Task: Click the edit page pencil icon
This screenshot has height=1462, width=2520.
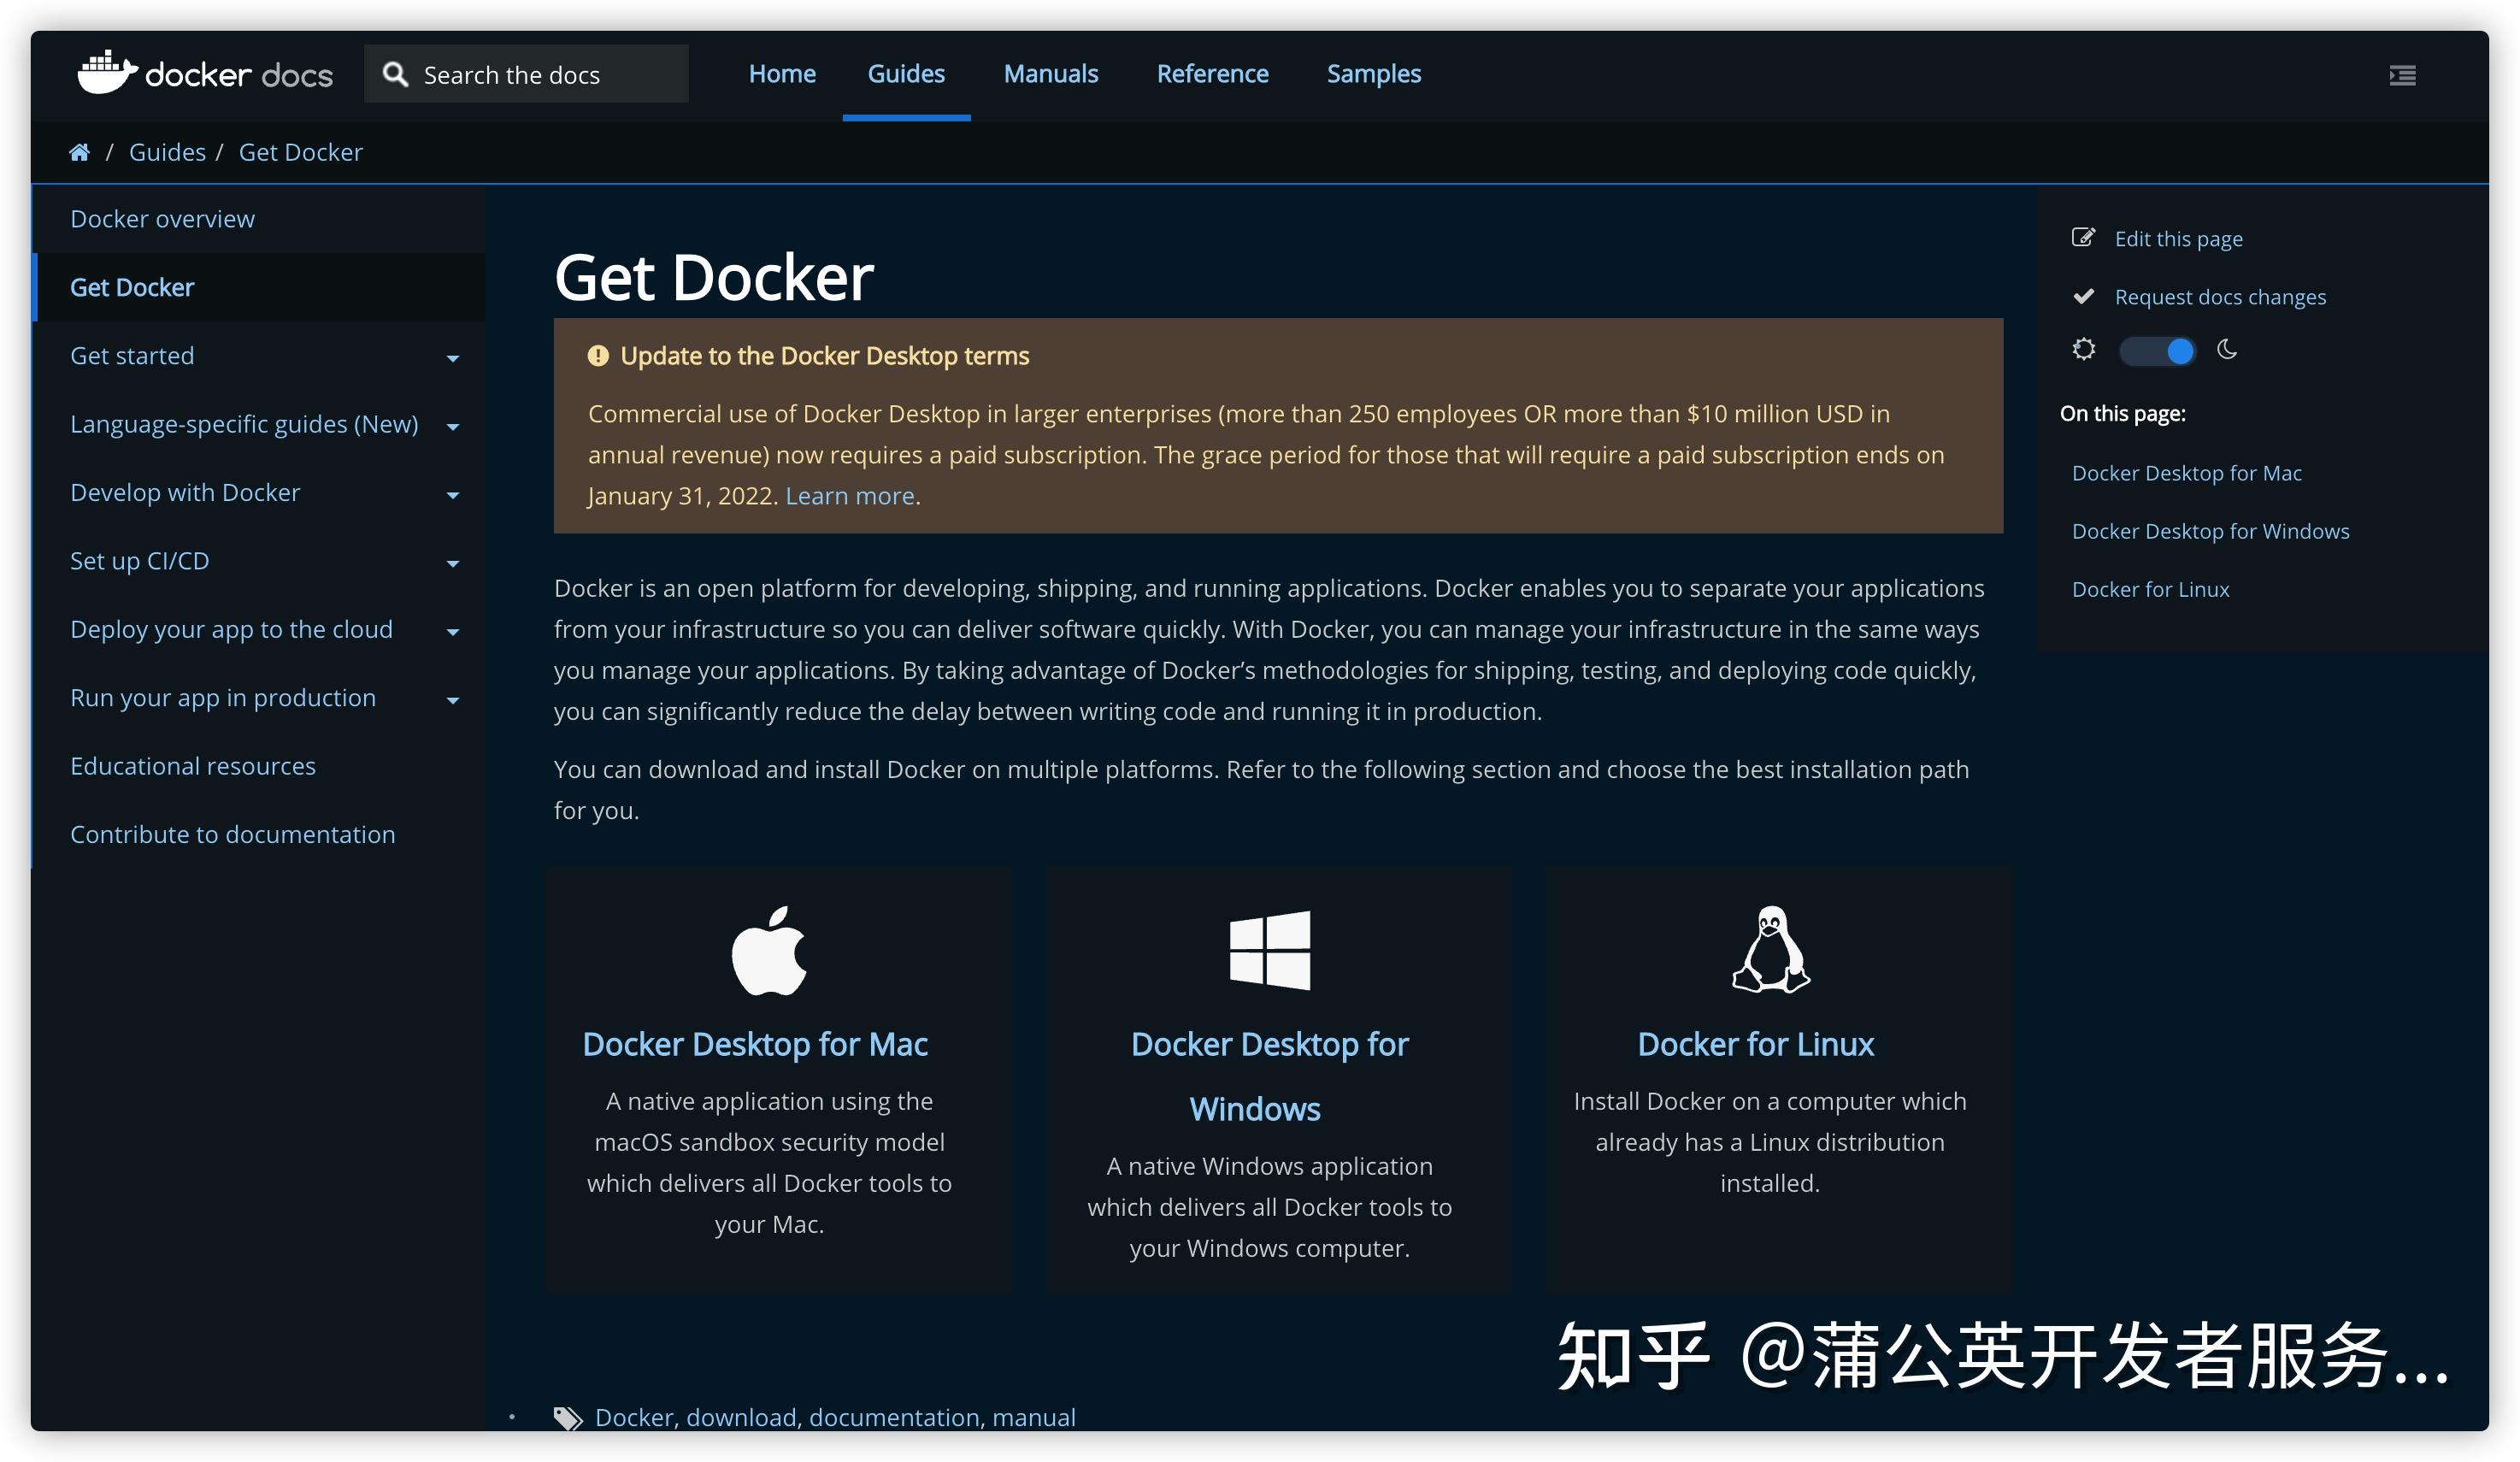Action: [x=2083, y=238]
